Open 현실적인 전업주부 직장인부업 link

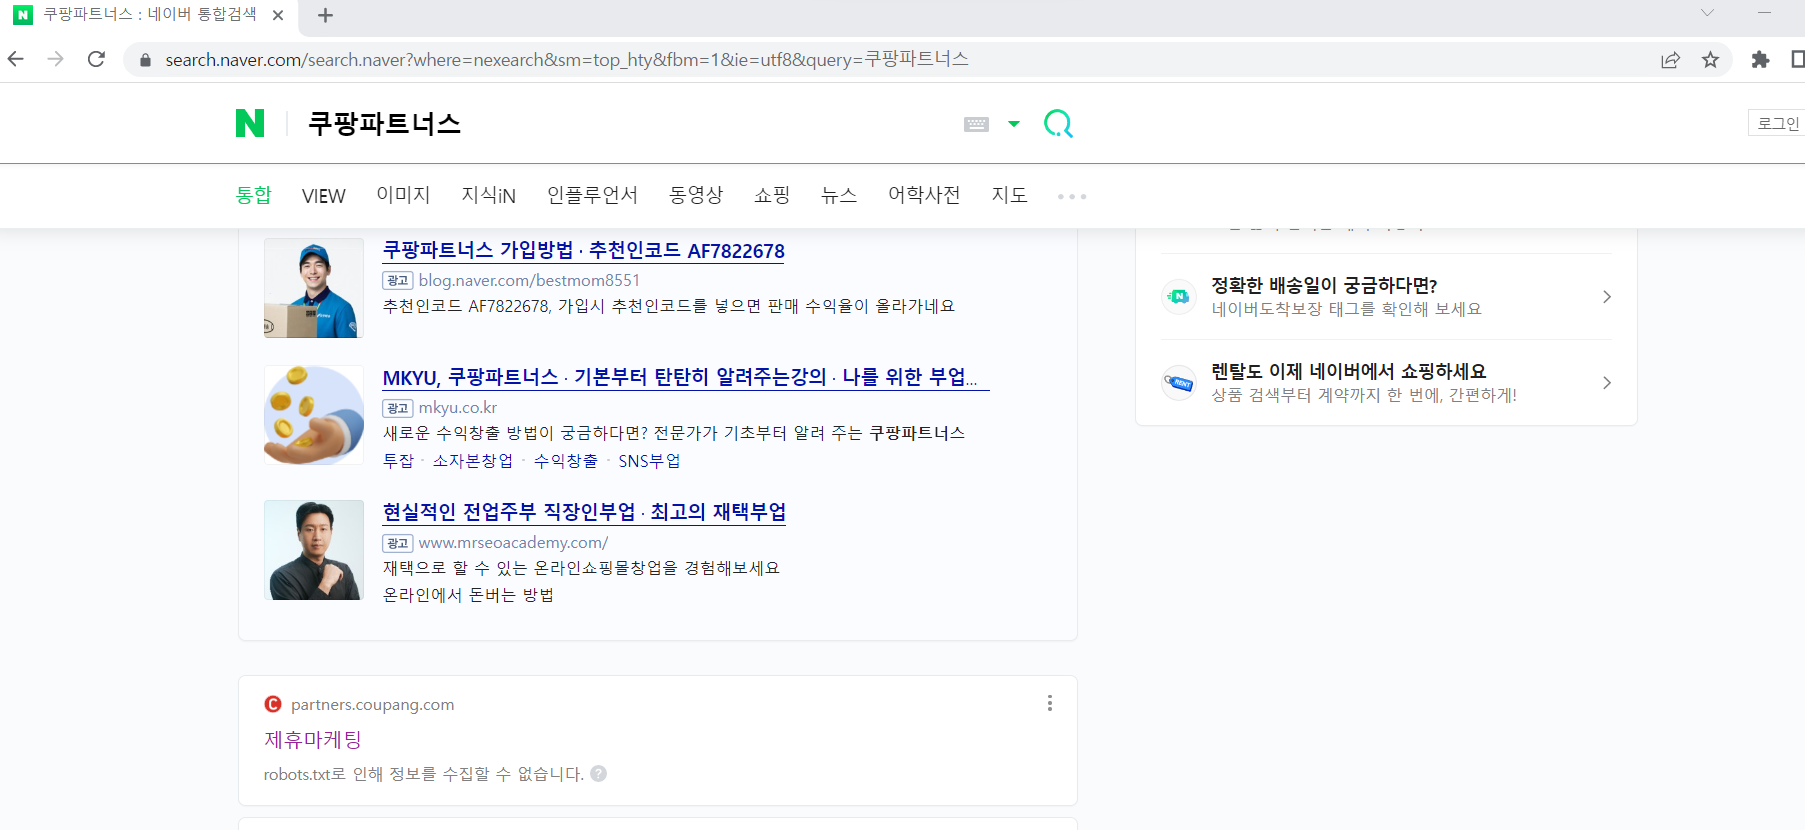coord(584,512)
